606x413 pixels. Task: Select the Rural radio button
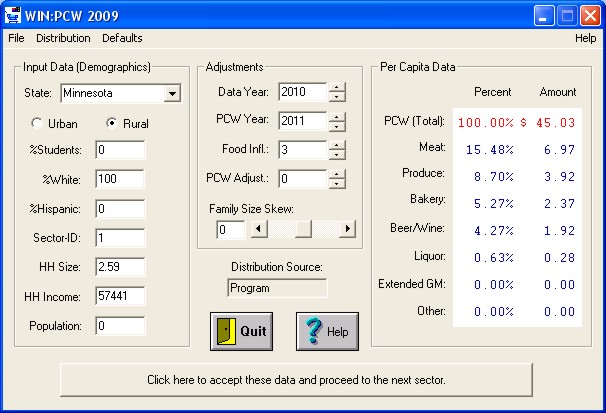[112, 123]
